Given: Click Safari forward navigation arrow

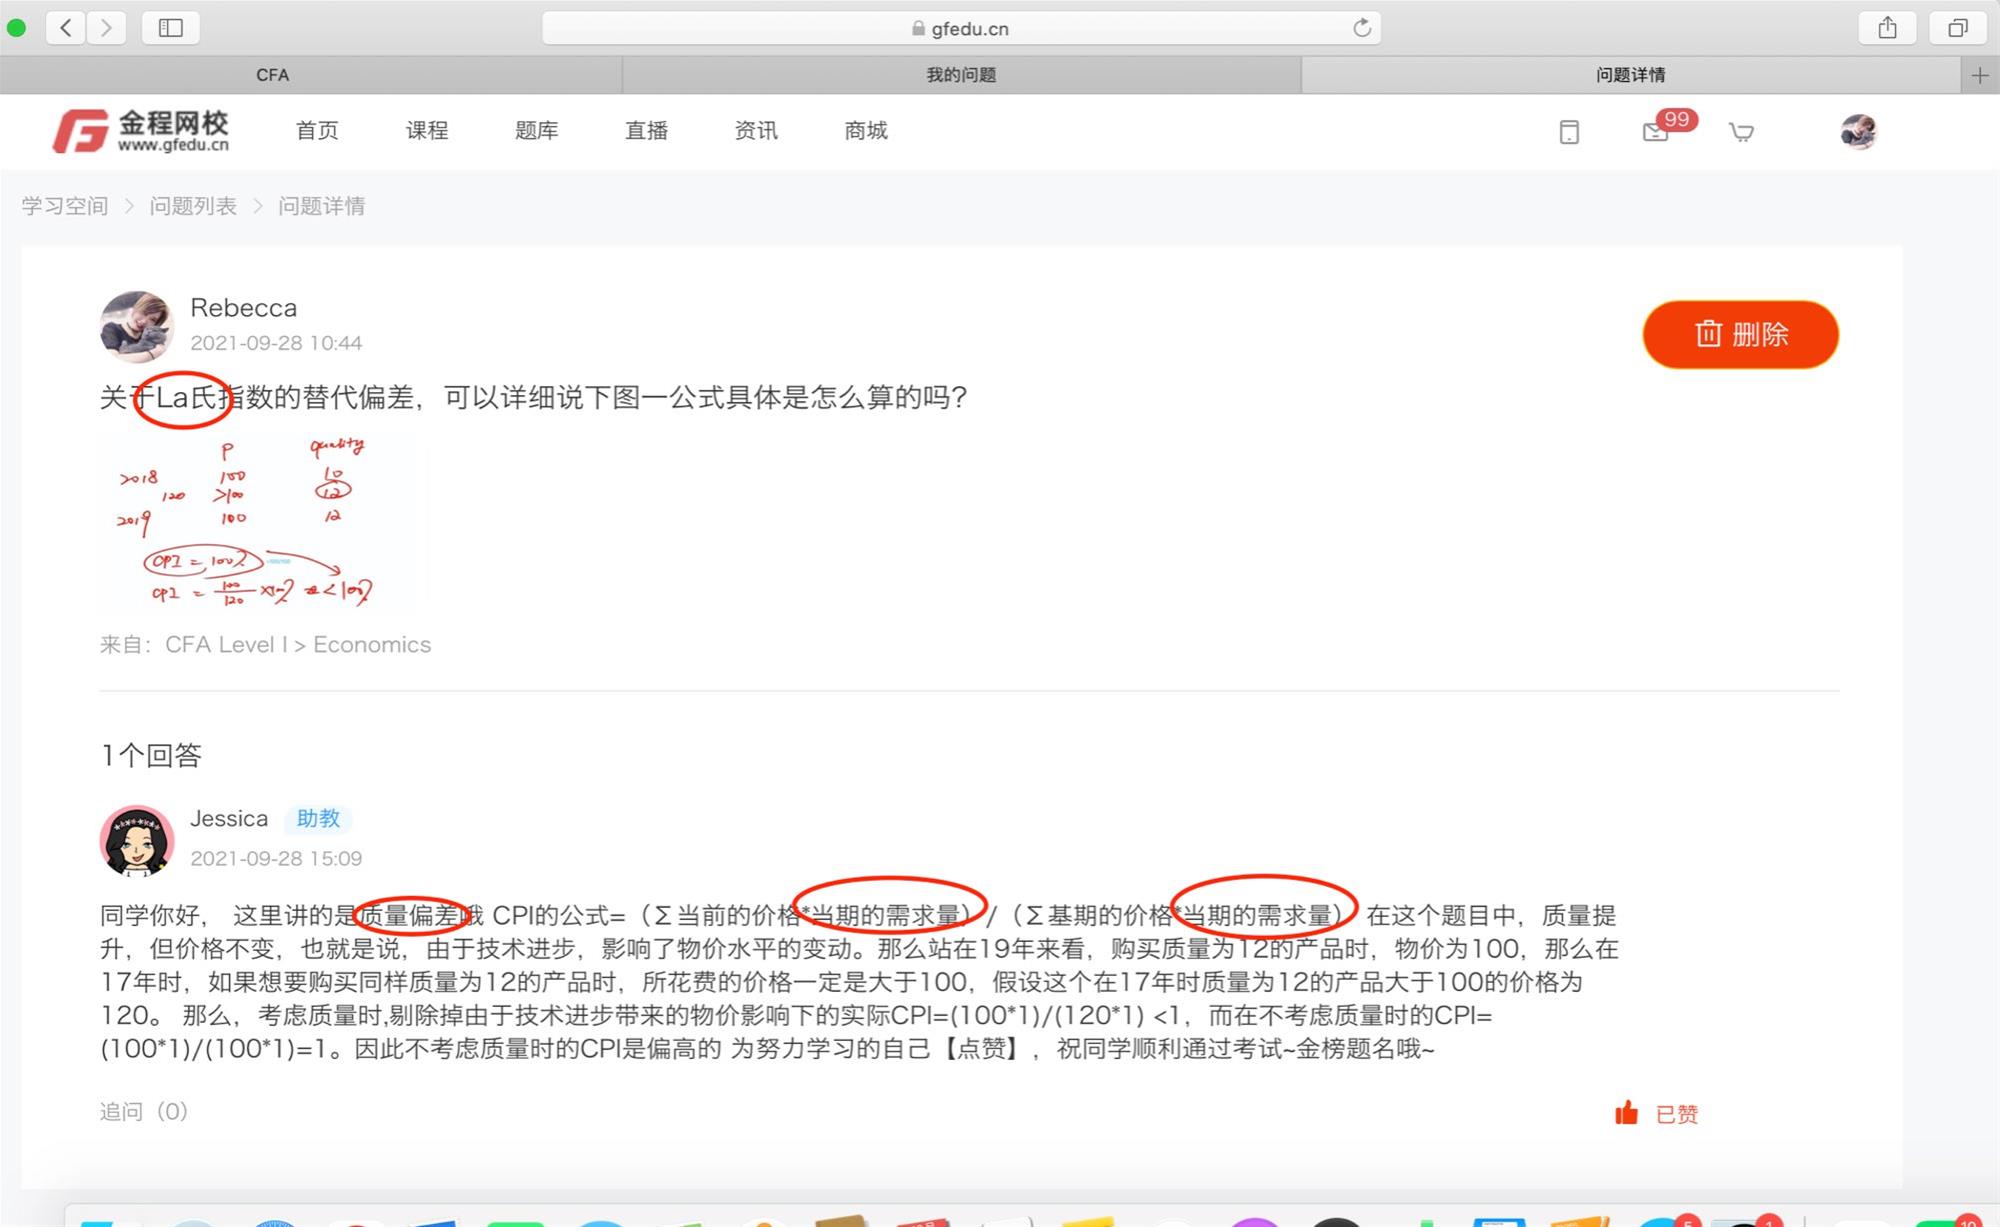Looking at the screenshot, I should [x=106, y=28].
